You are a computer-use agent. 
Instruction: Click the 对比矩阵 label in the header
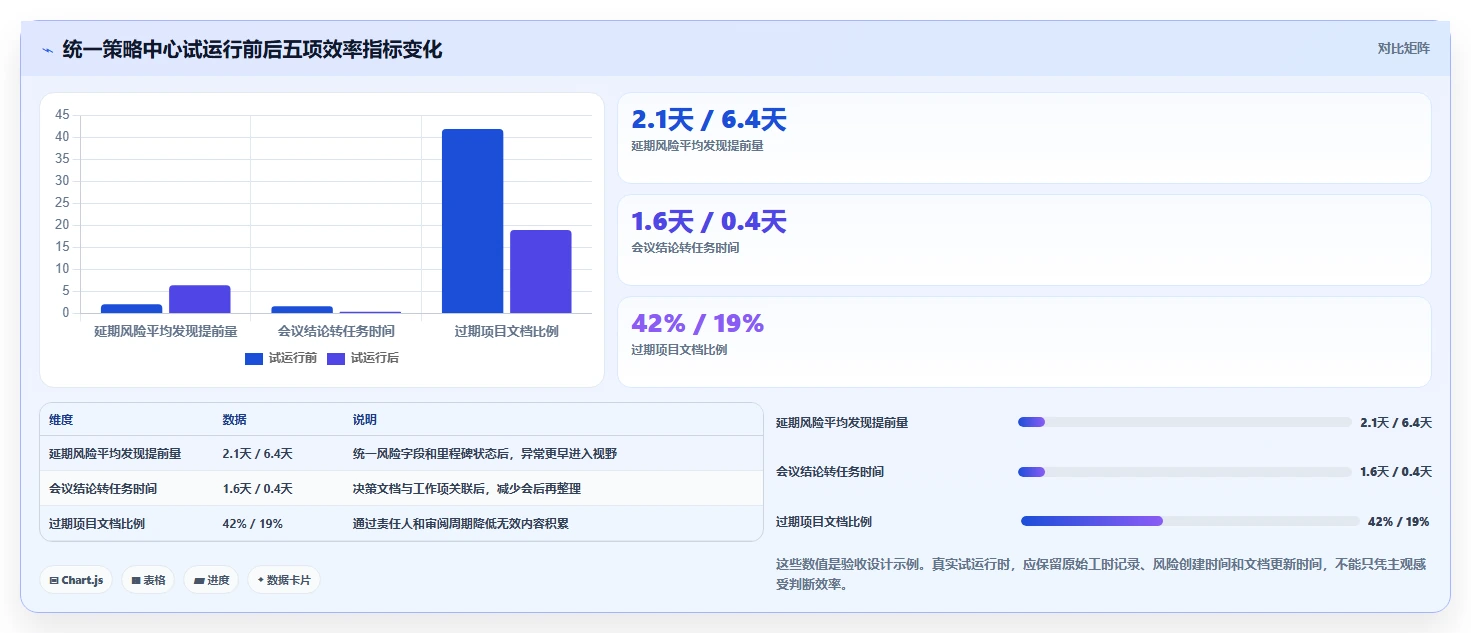(x=1404, y=48)
